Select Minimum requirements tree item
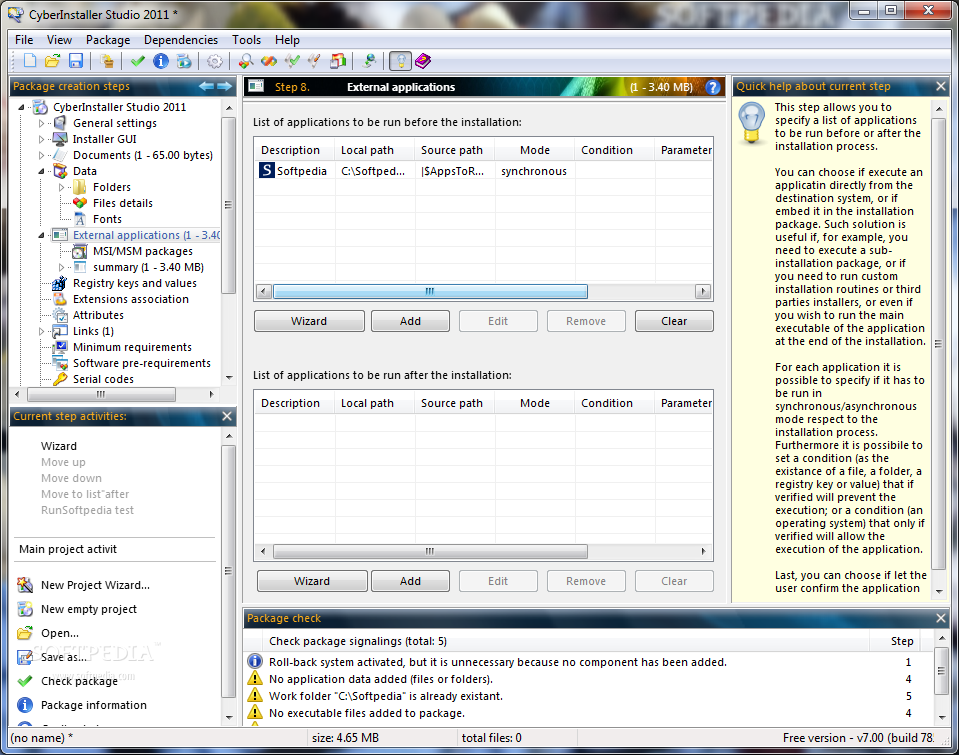Screen dimensions: 959x755 point(132,347)
